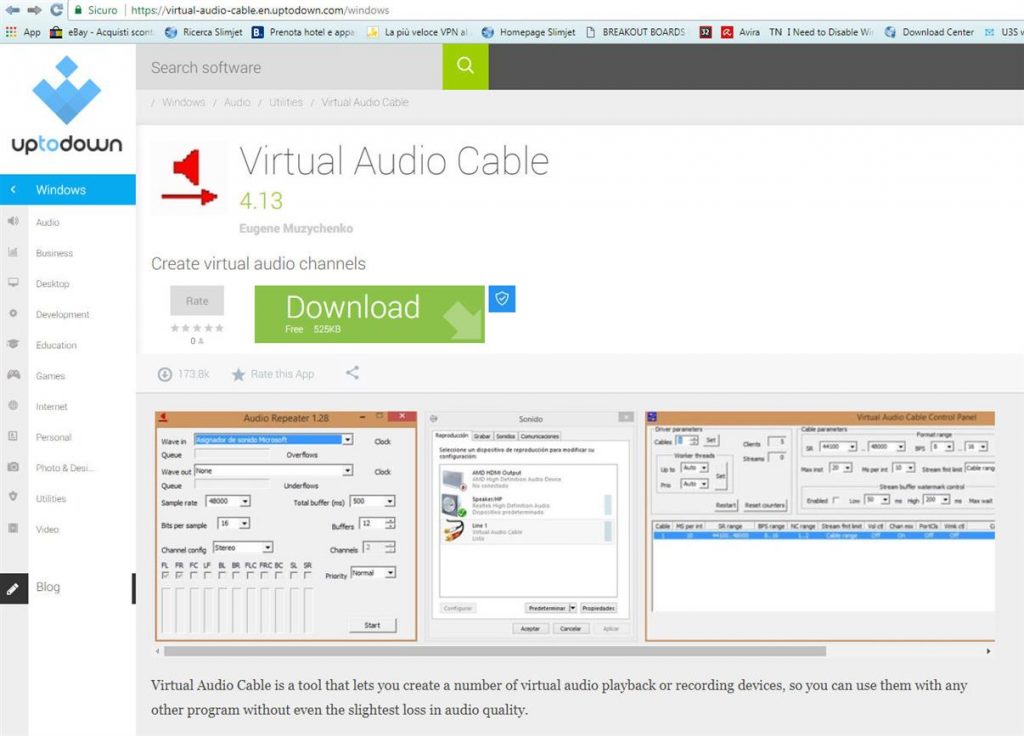
Task: Collapse the Windows platform header in sidebar
Action: (x=68, y=189)
